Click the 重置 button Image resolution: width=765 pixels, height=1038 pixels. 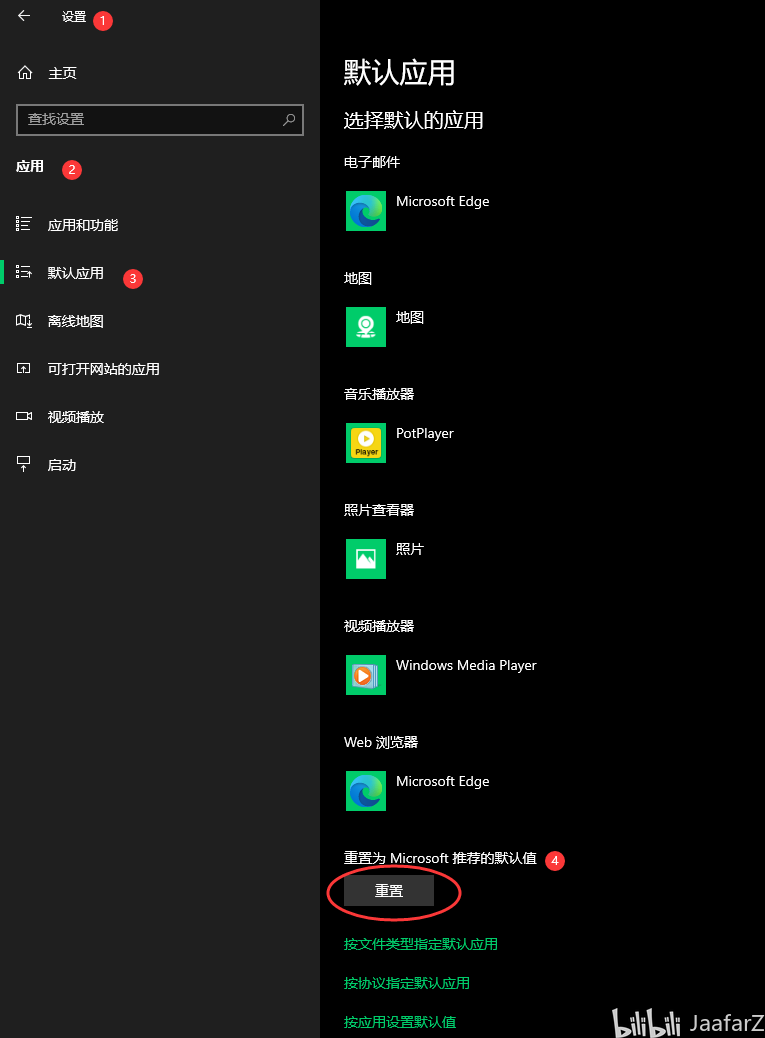coord(389,891)
